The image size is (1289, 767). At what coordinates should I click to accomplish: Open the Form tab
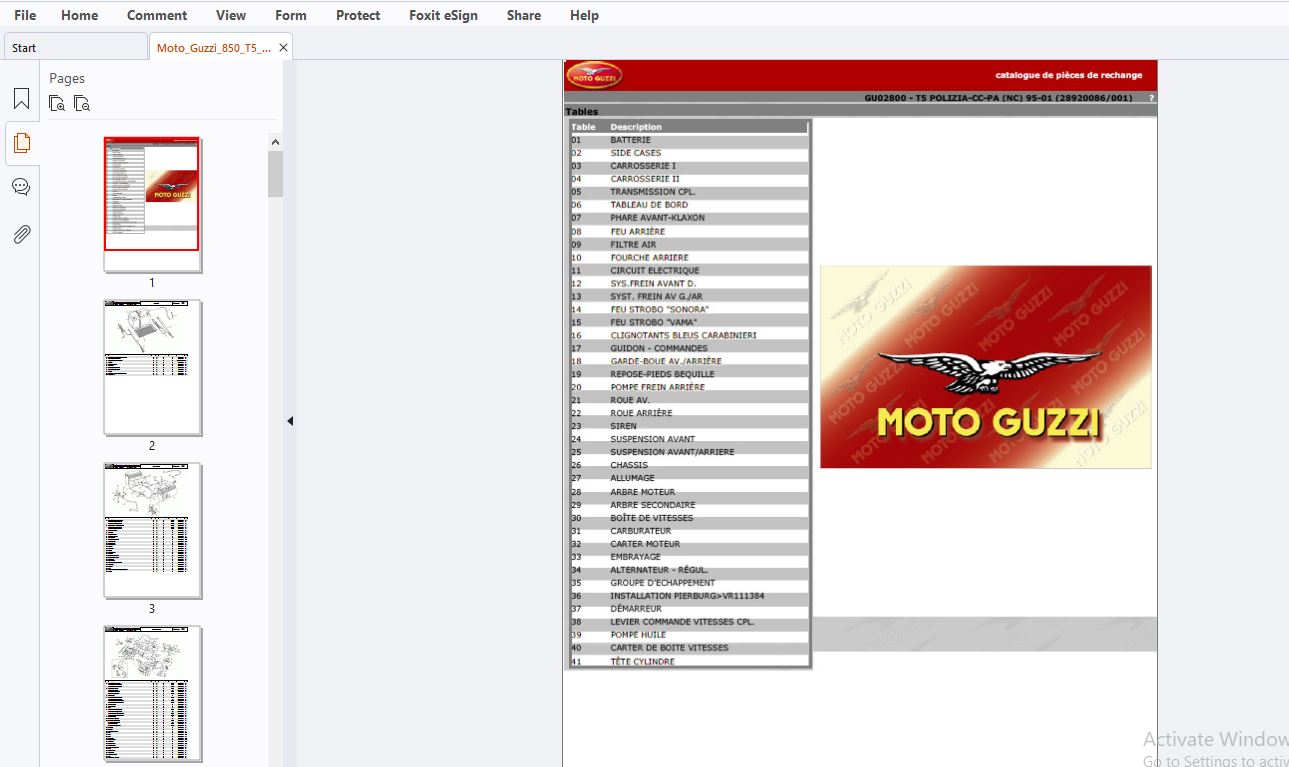(291, 15)
